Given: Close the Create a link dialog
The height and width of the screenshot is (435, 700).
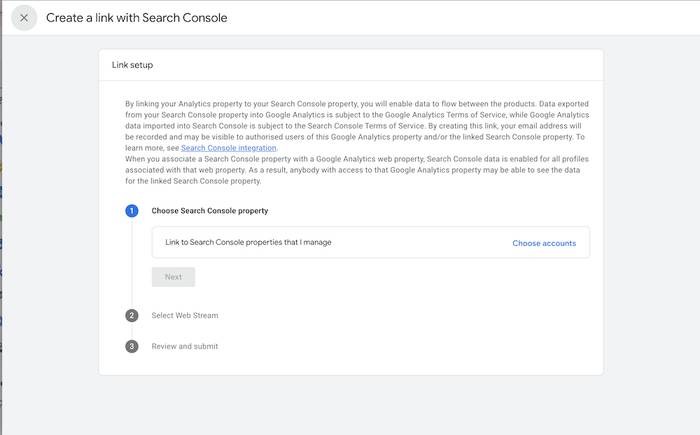Looking at the screenshot, I should [x=24, y=18].
